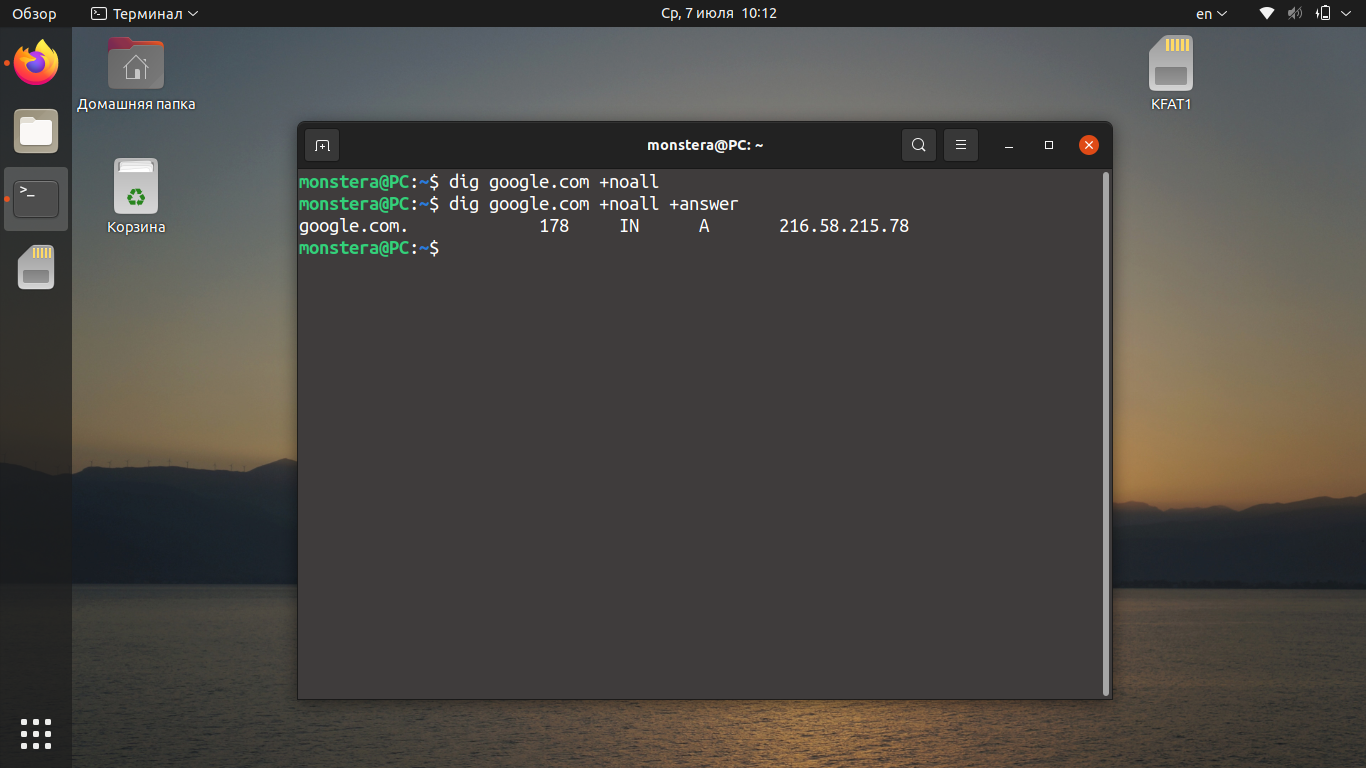Select the Корзина trash desktop icon
This screenshot has height=768, width=1366.
click(x=136, y=197)
